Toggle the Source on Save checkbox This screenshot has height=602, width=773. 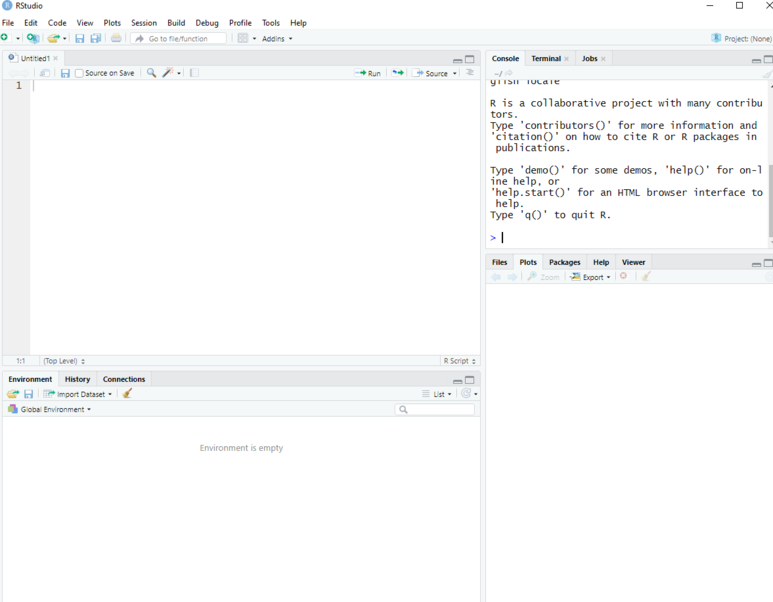[79, 73]
